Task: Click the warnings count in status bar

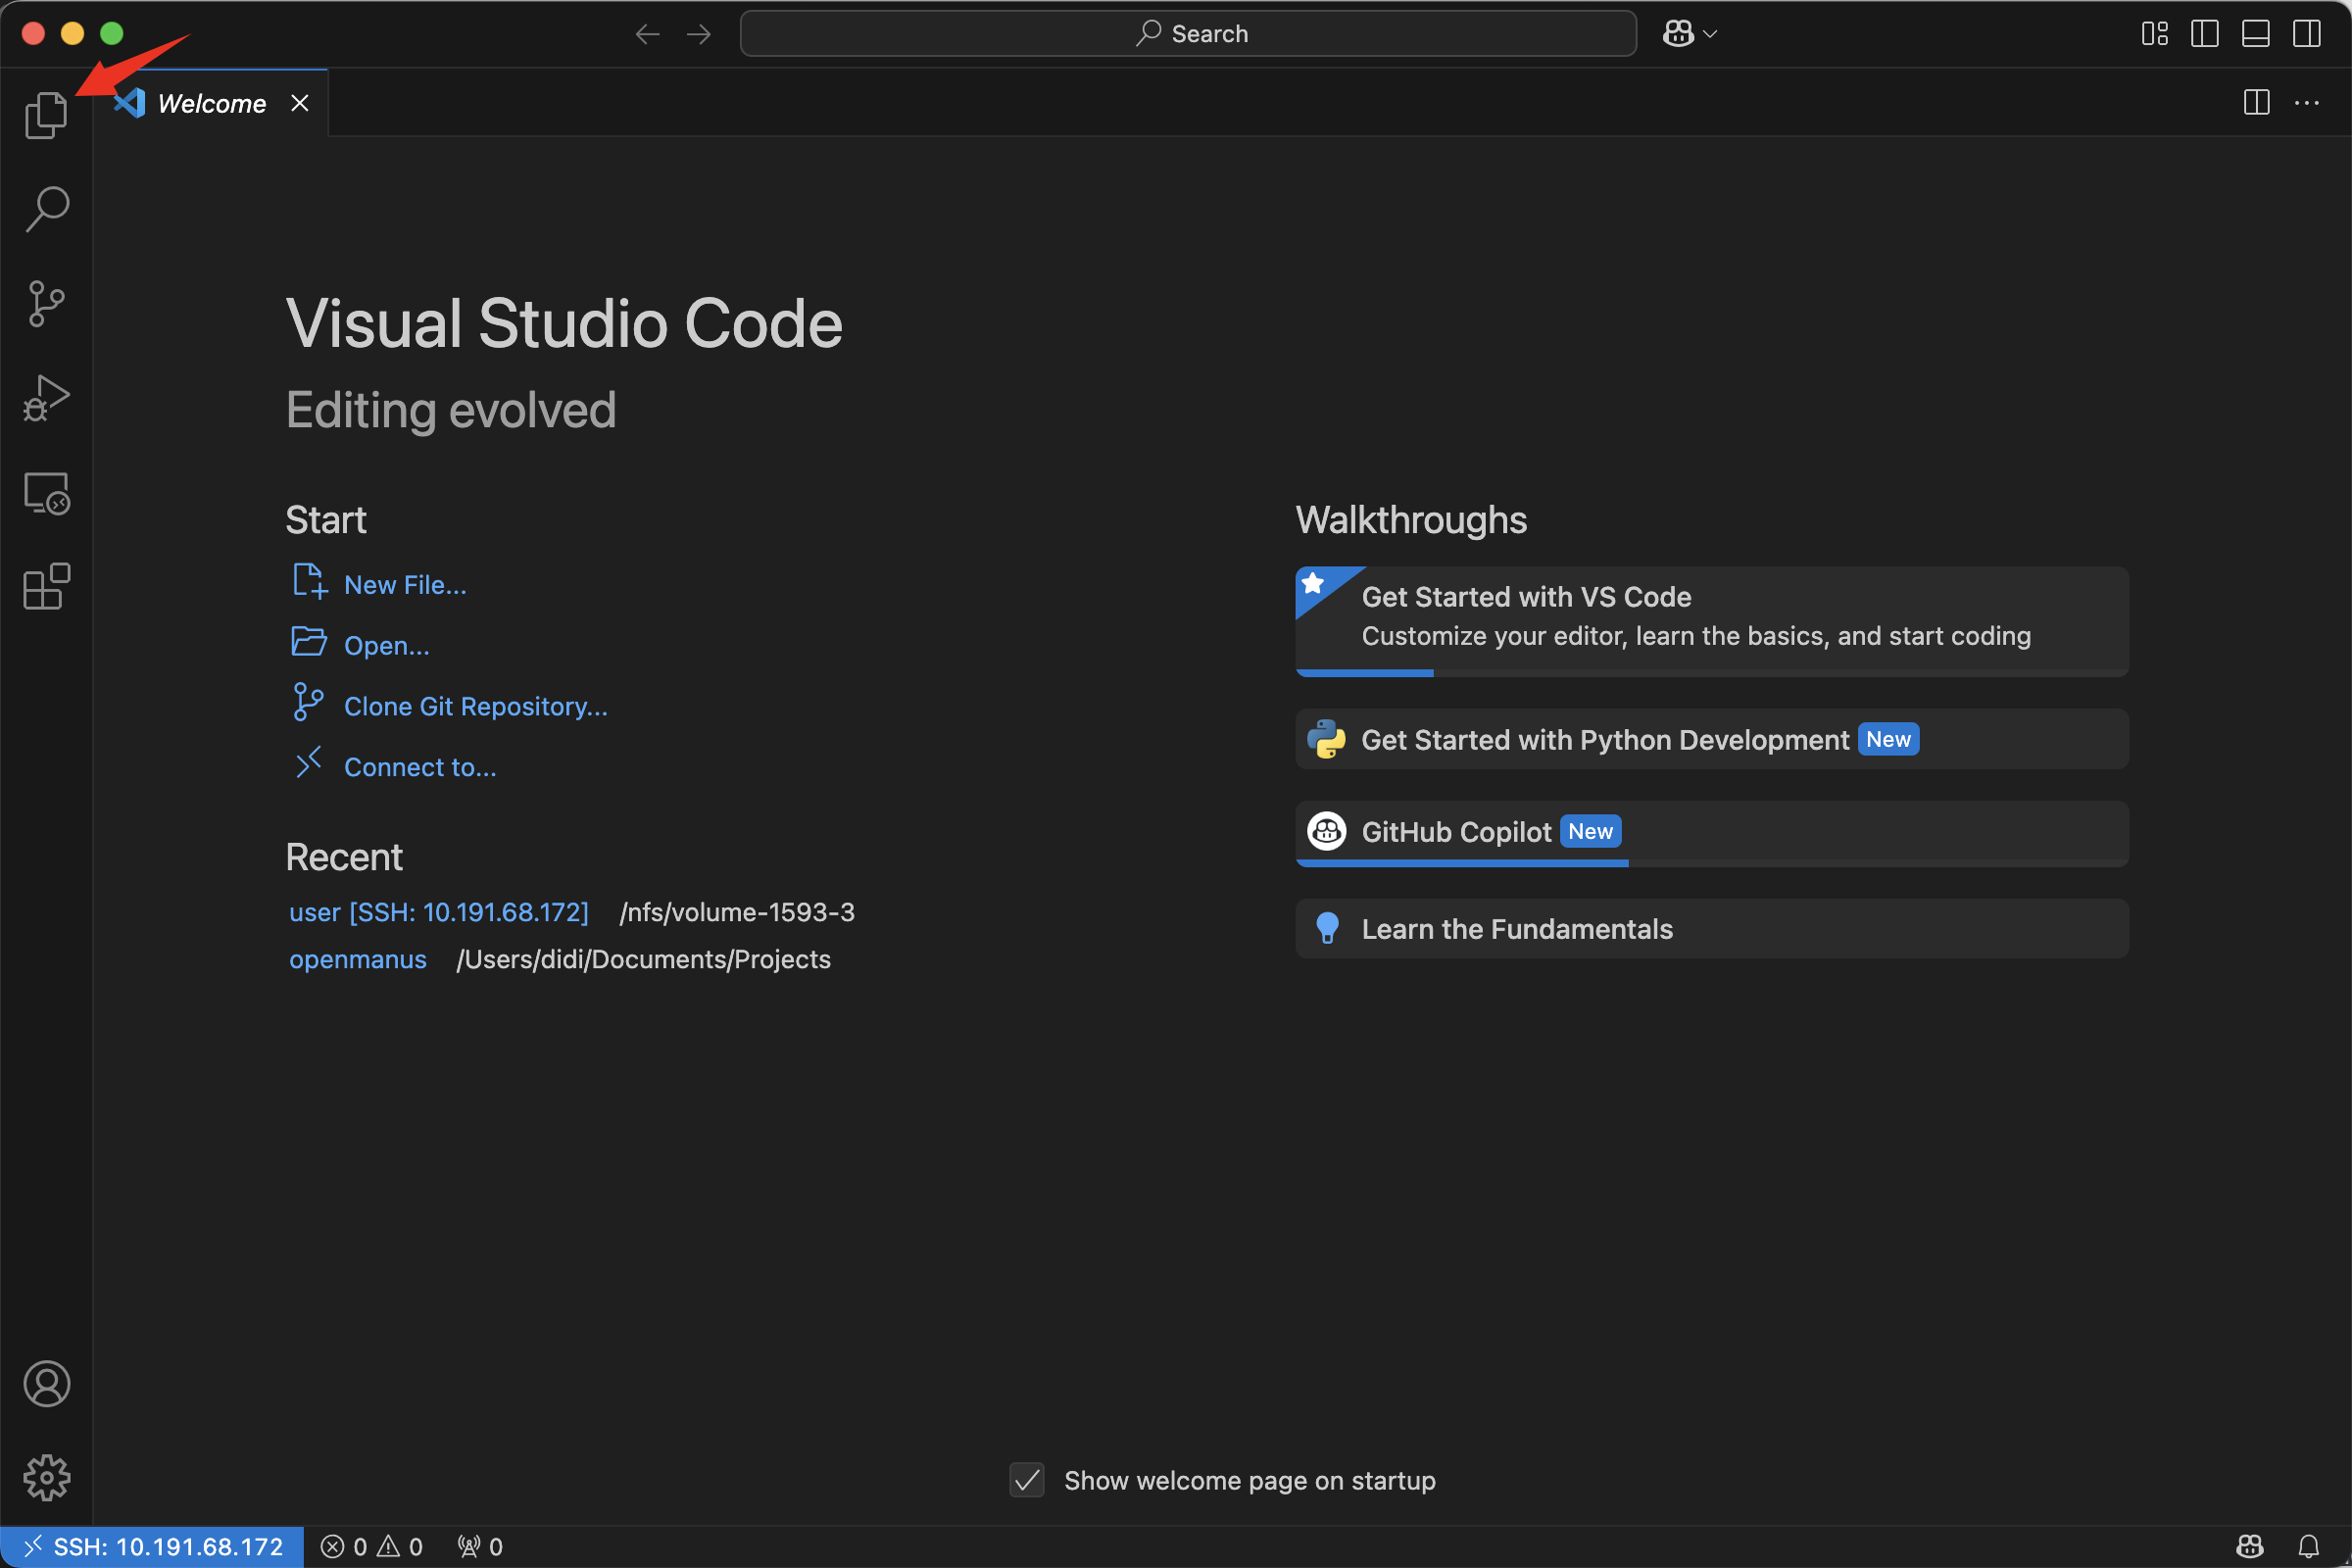Action: point(400,1547)
